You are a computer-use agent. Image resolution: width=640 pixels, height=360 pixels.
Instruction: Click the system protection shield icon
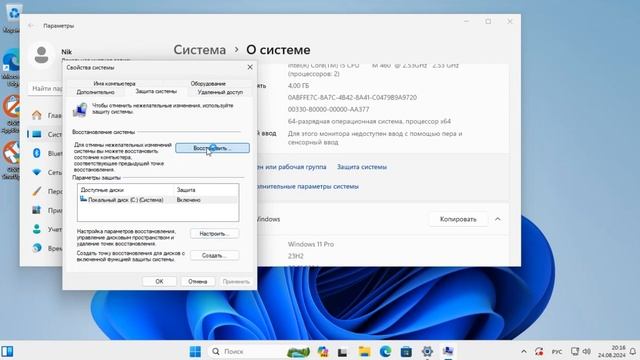(x=80, y=109)
